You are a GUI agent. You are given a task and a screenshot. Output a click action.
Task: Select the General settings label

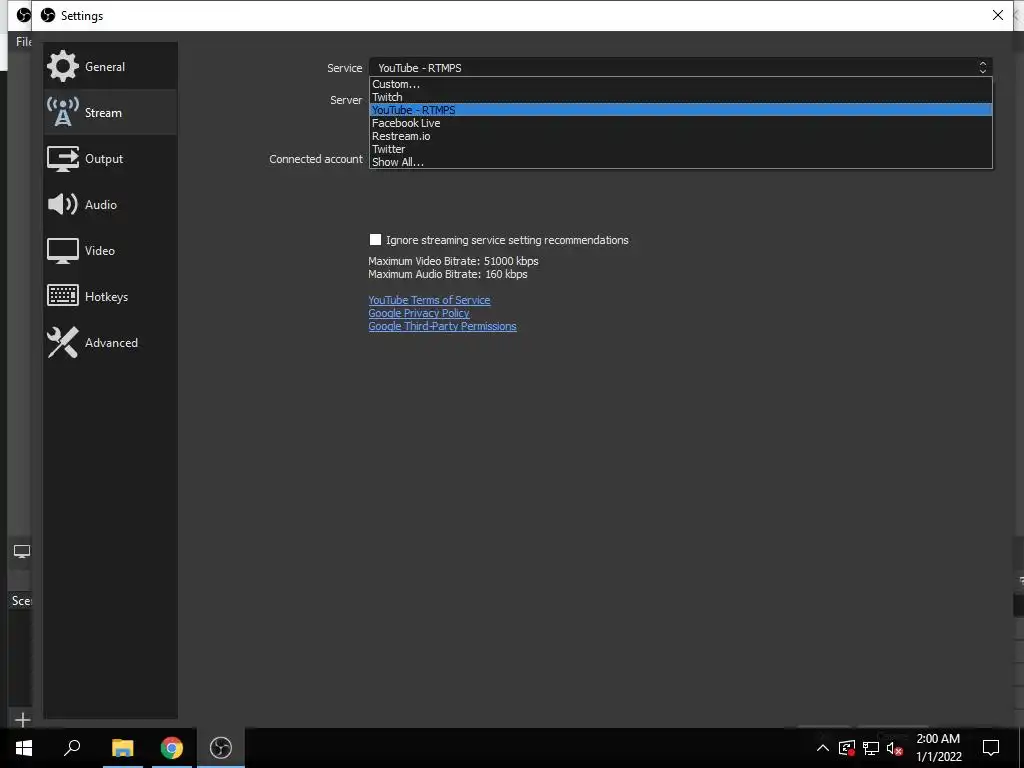104,67
